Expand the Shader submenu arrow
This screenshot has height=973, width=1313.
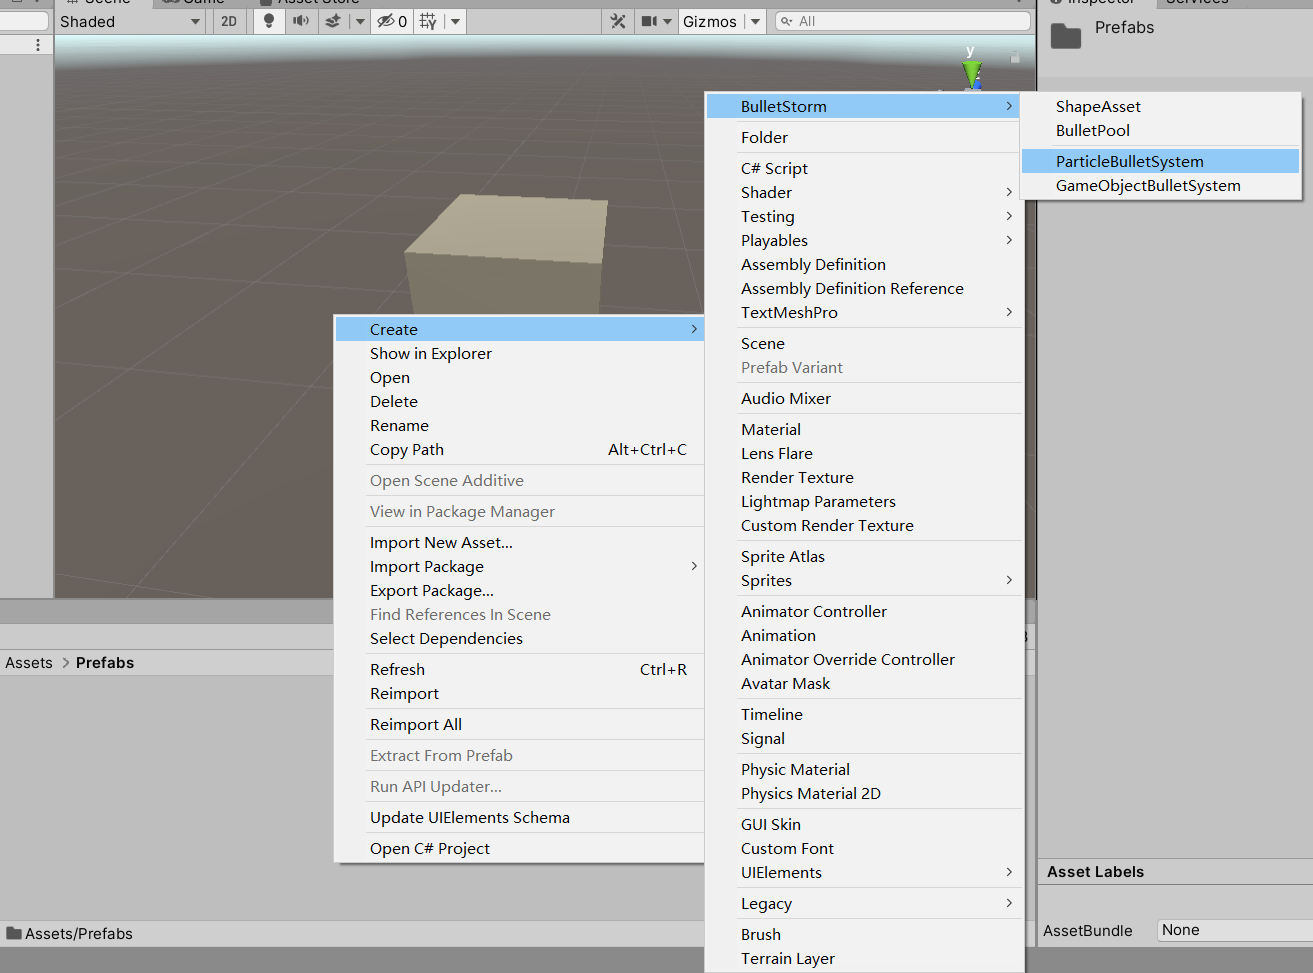(x=1009, y=192)
